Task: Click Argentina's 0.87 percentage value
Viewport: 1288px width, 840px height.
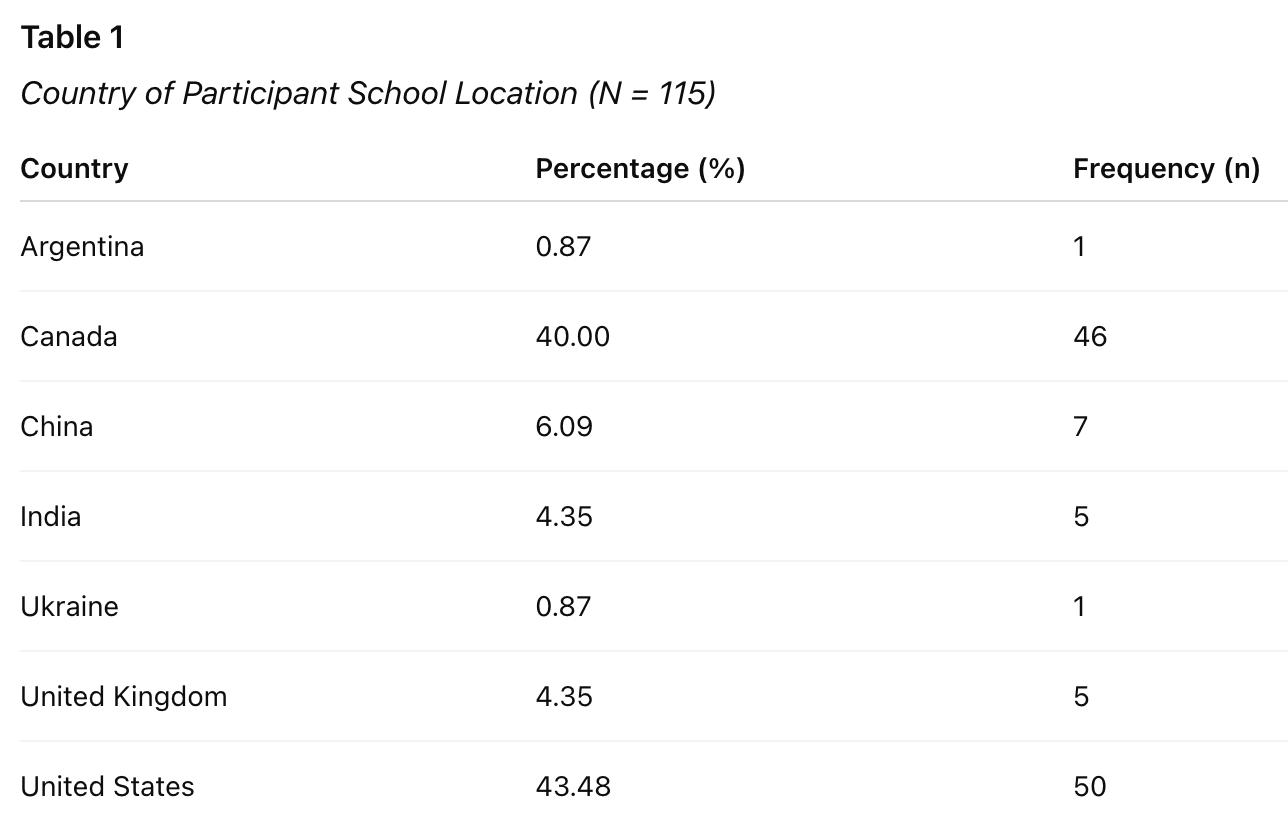Action: [x=563, y=246]
